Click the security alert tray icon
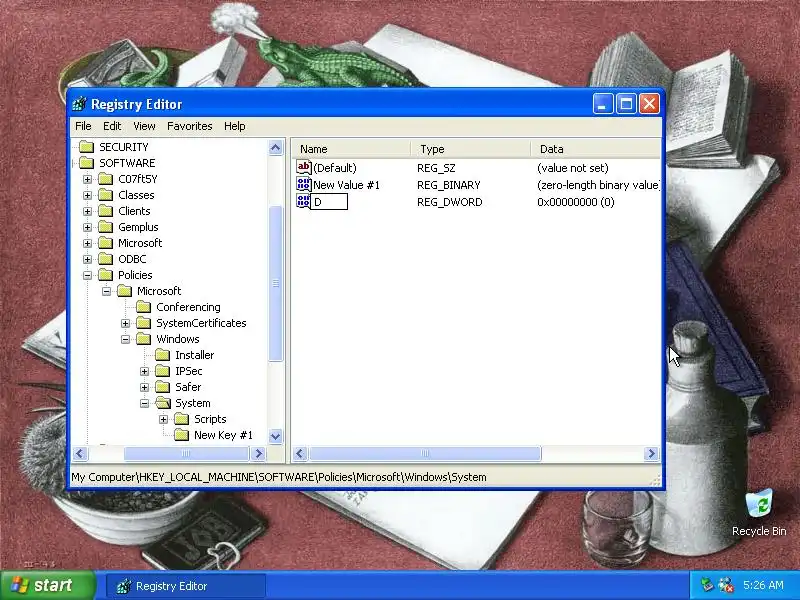This screenshot has width=800, height=600. (x=726, y=585)
